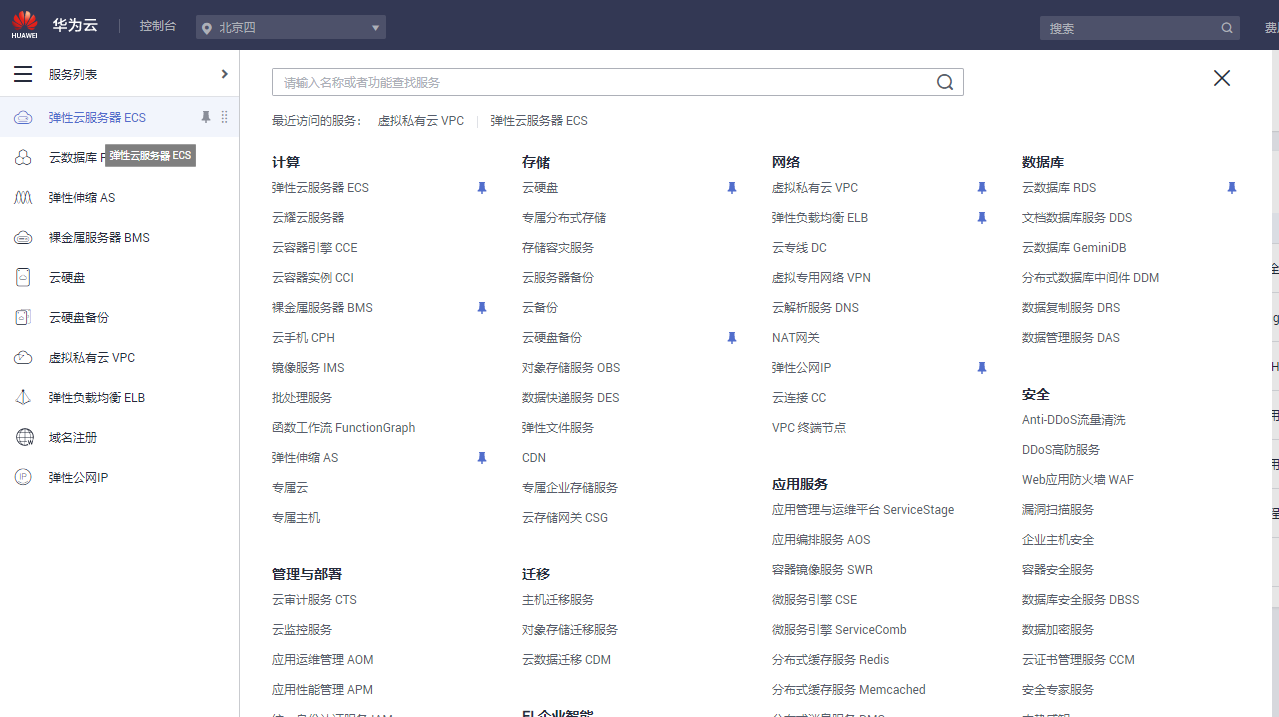
Task: Open 应用运维管理 AOM service
Action: tap(322, 660)
